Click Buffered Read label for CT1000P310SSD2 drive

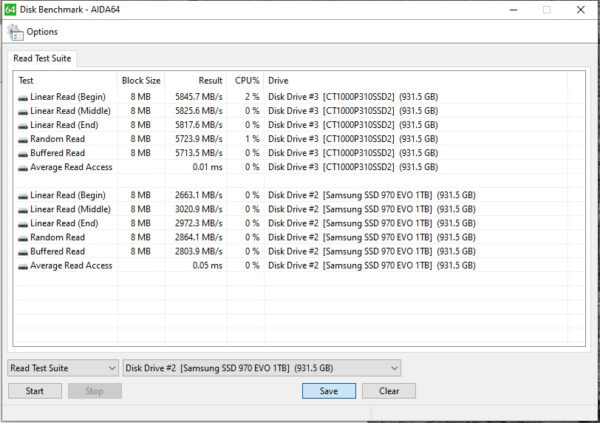[x=57, y=153]
